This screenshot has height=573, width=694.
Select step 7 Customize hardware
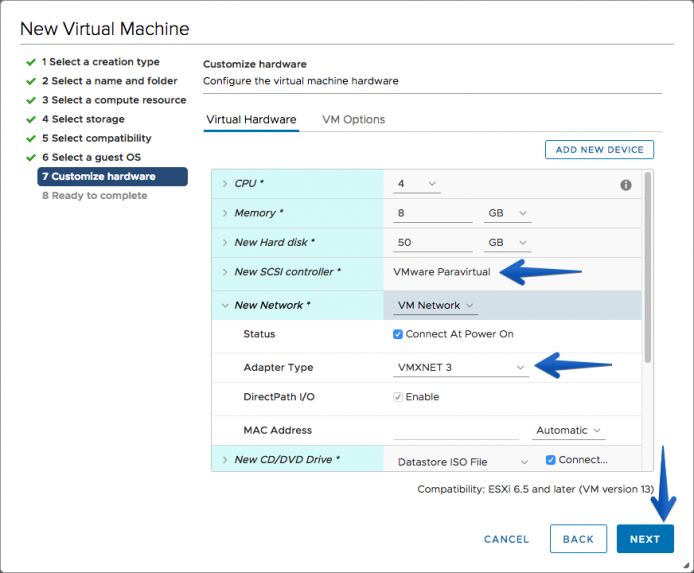click(112, 177)
